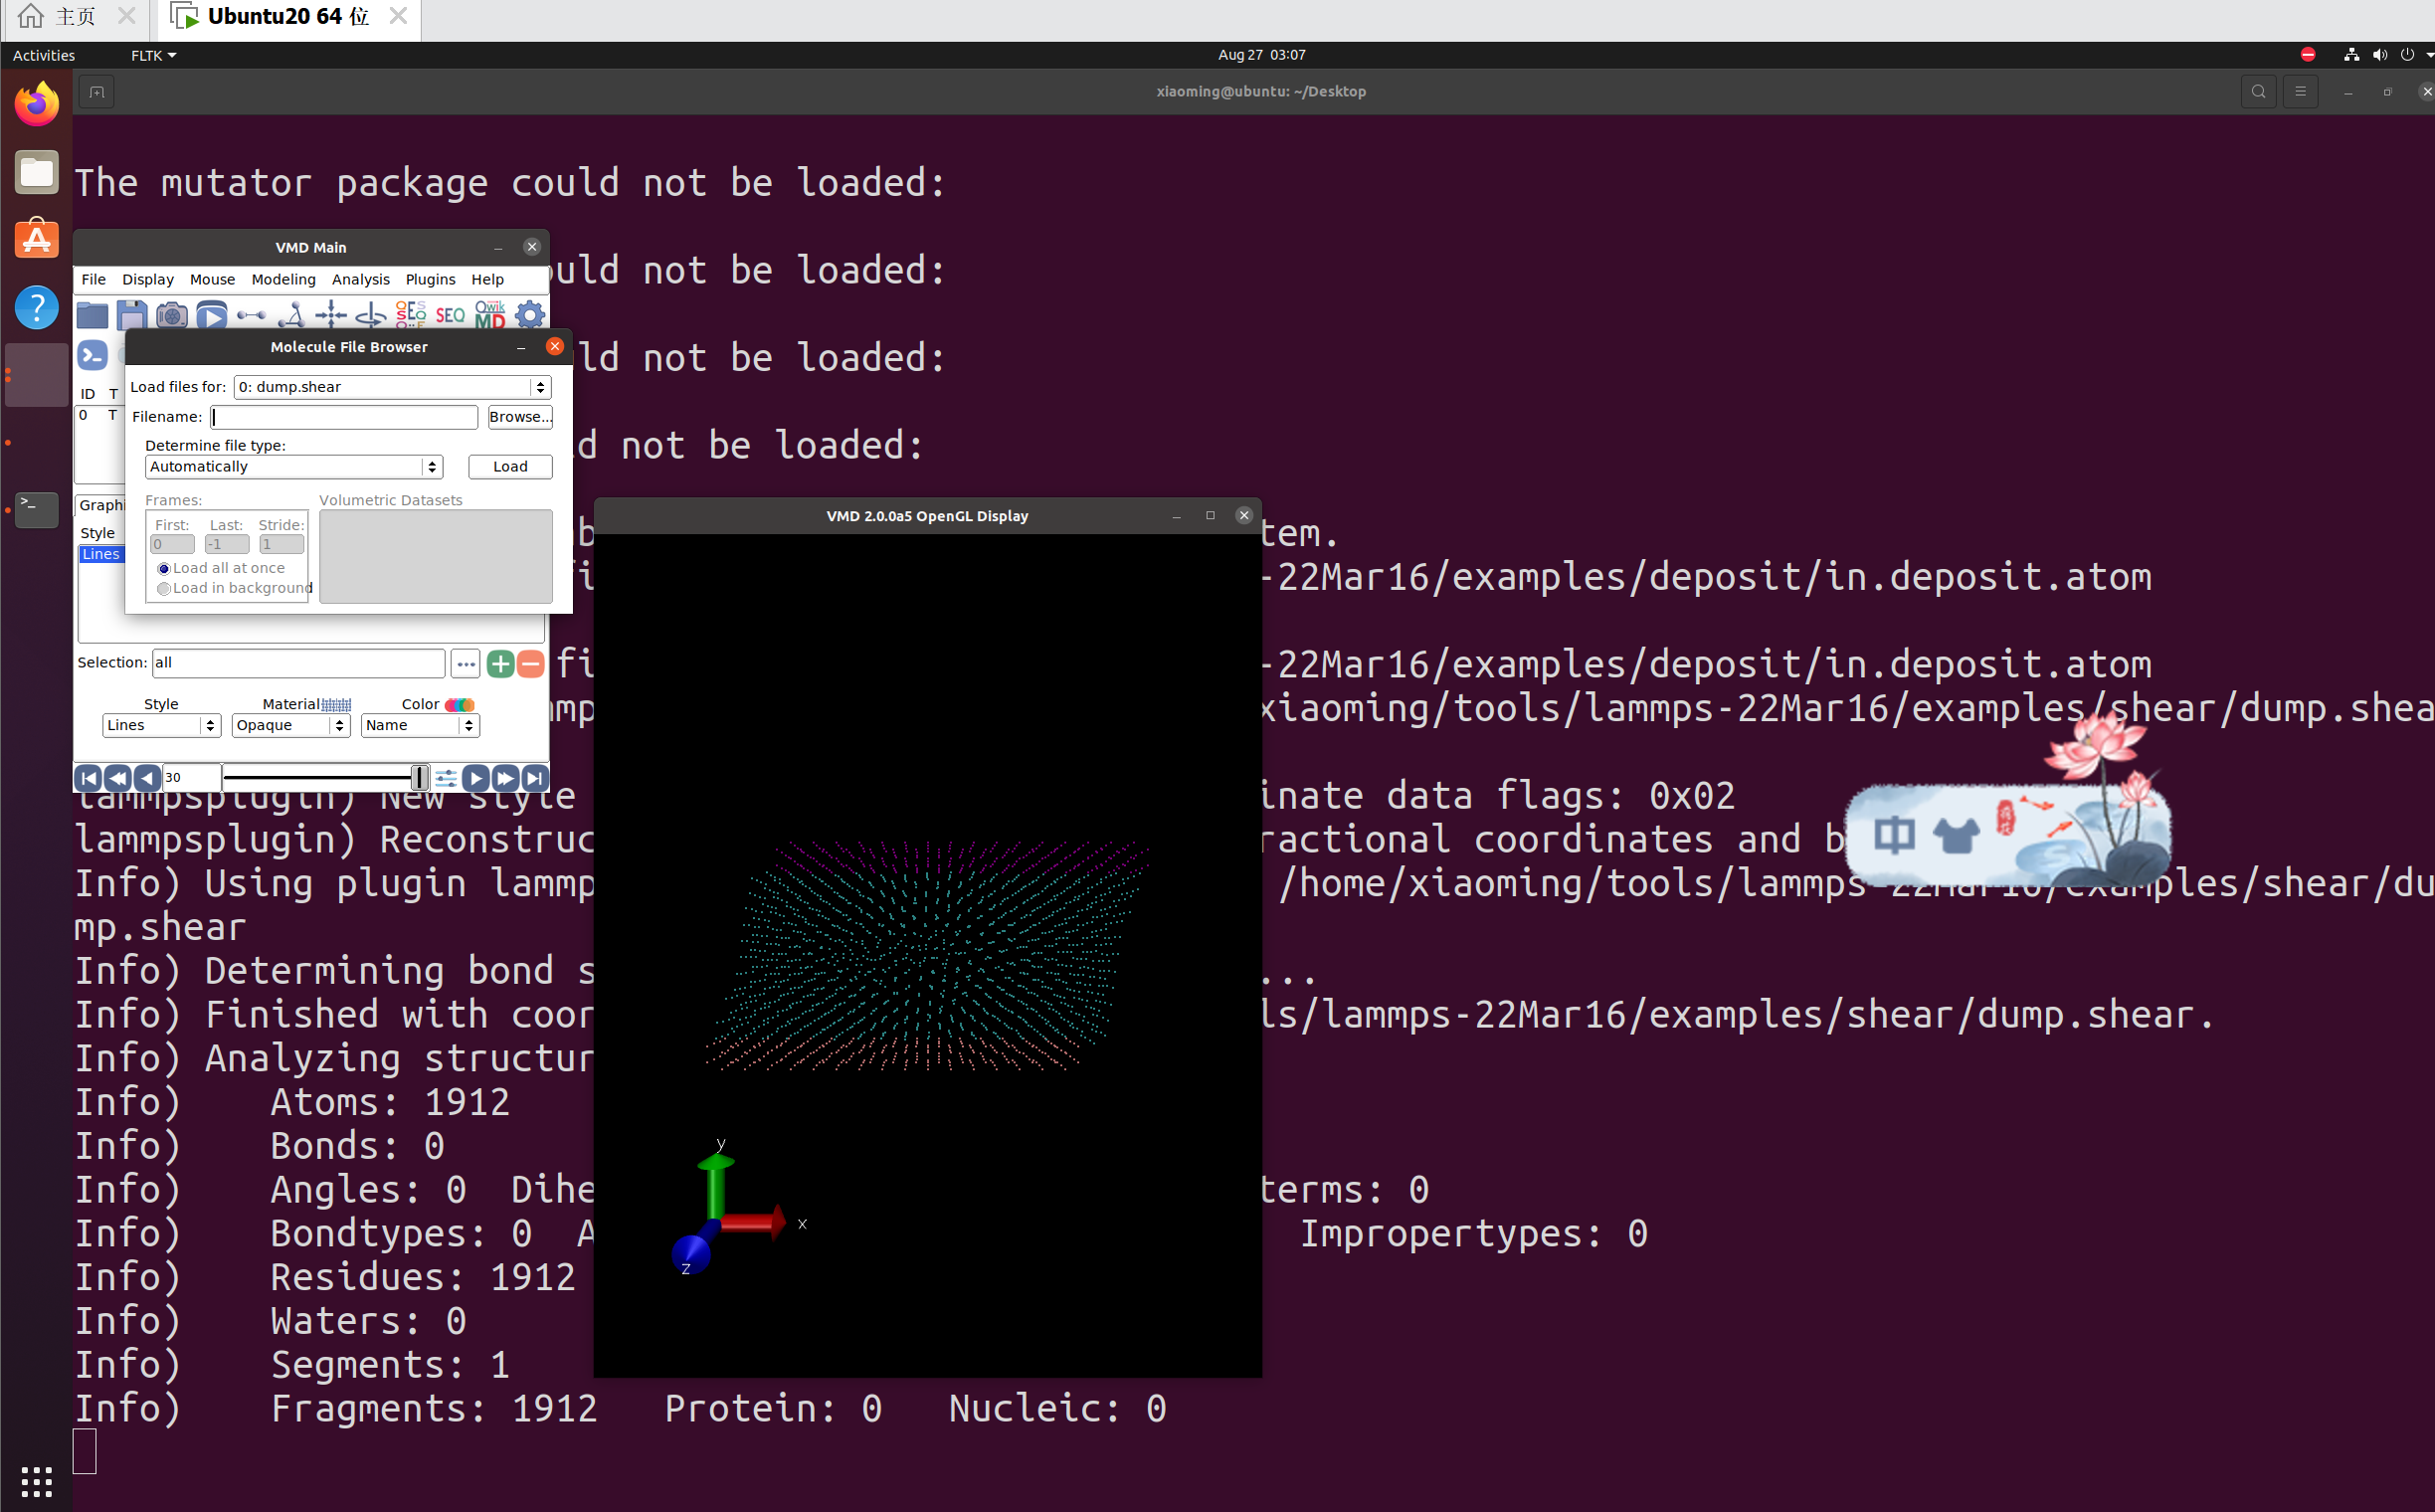2435x1512 pixels.
Task: Click the fast rewind animation button
Action: point(118,778)
